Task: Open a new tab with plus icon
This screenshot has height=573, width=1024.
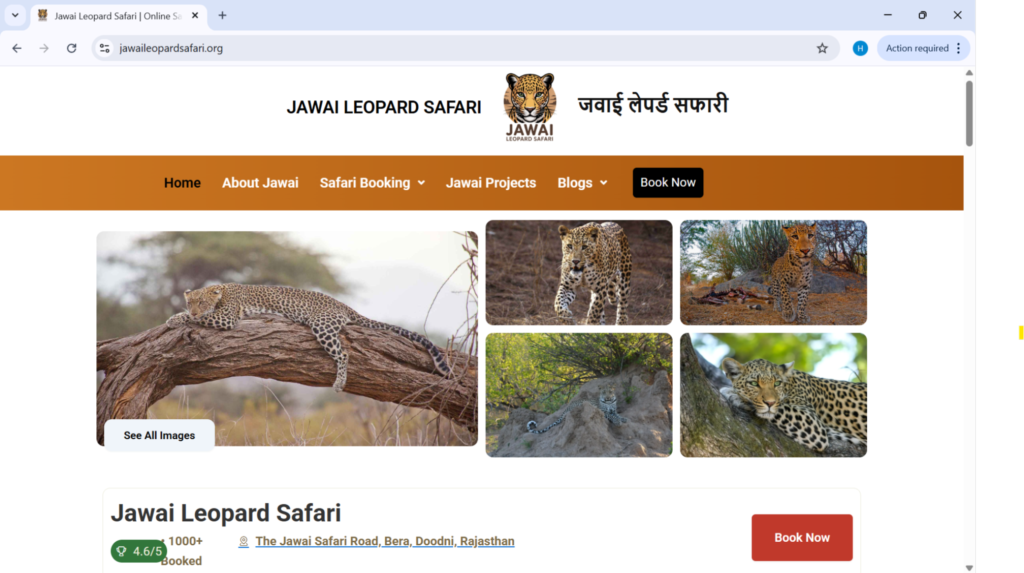Action: [222, 16]
